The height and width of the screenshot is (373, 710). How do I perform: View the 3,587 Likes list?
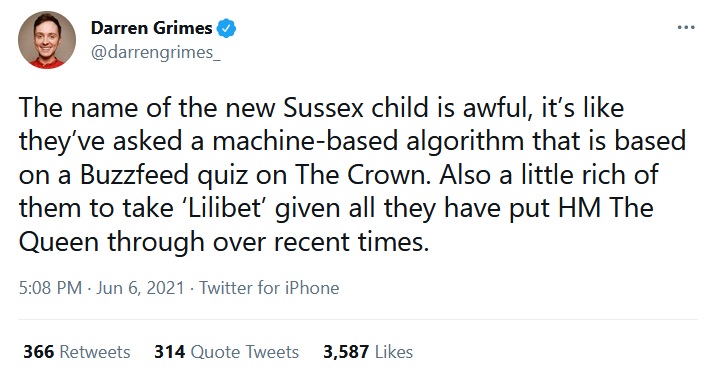(x=368, y=352)
